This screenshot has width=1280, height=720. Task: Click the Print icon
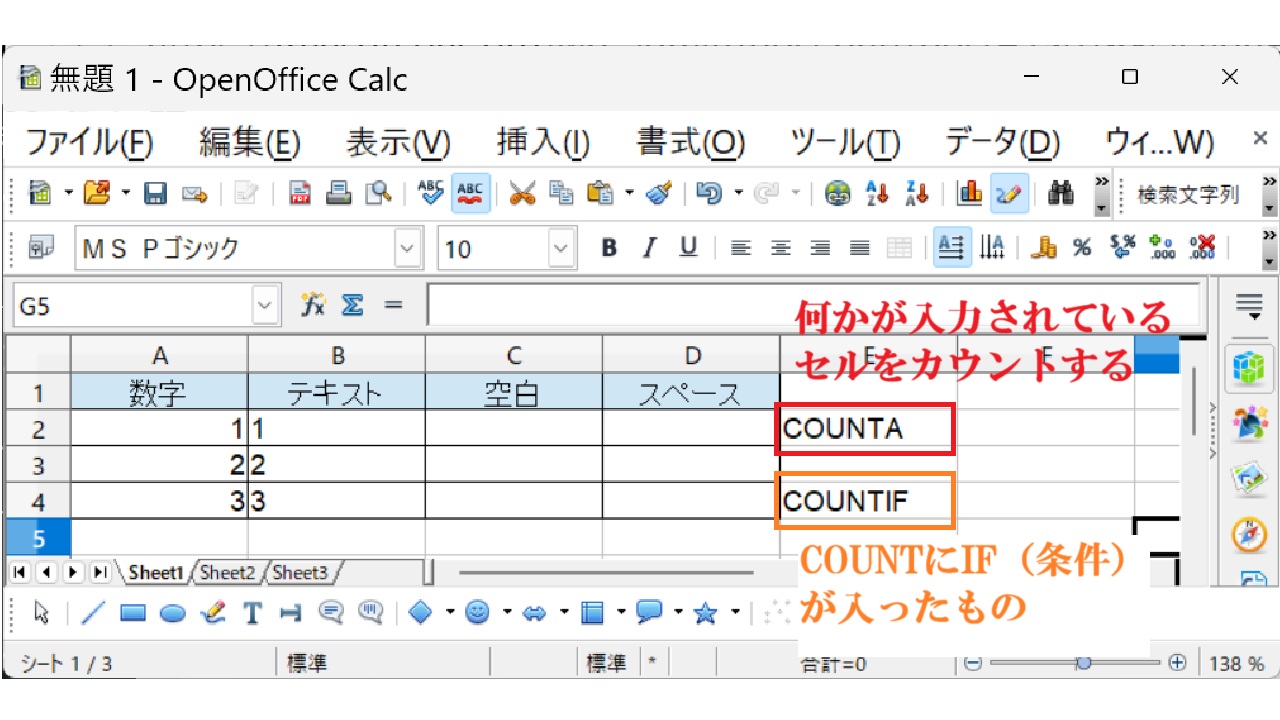pos(340,193)
